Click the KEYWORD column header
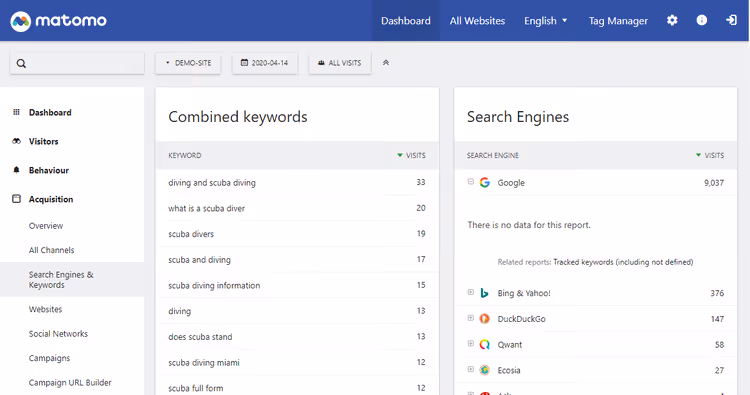Image resolution: width=750 pixels, height=395 pixels. pos(185,155)
